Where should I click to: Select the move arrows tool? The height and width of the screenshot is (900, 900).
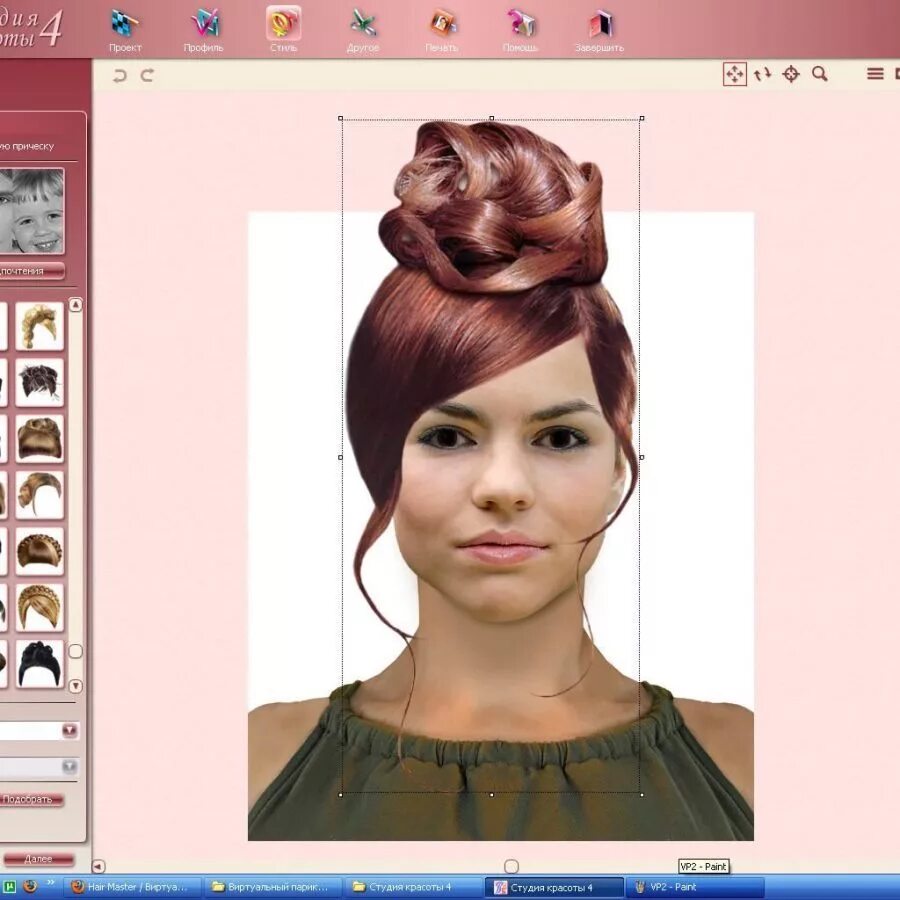[735, 74]
